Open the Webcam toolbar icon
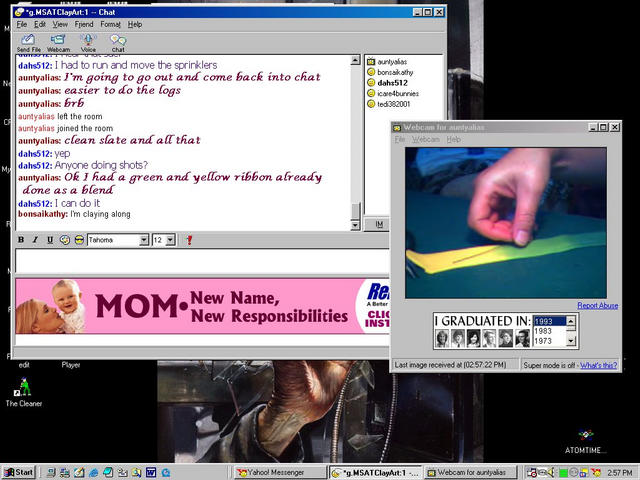Image resolution: width=640 pixels, height=480 pixels. point(58,43)
